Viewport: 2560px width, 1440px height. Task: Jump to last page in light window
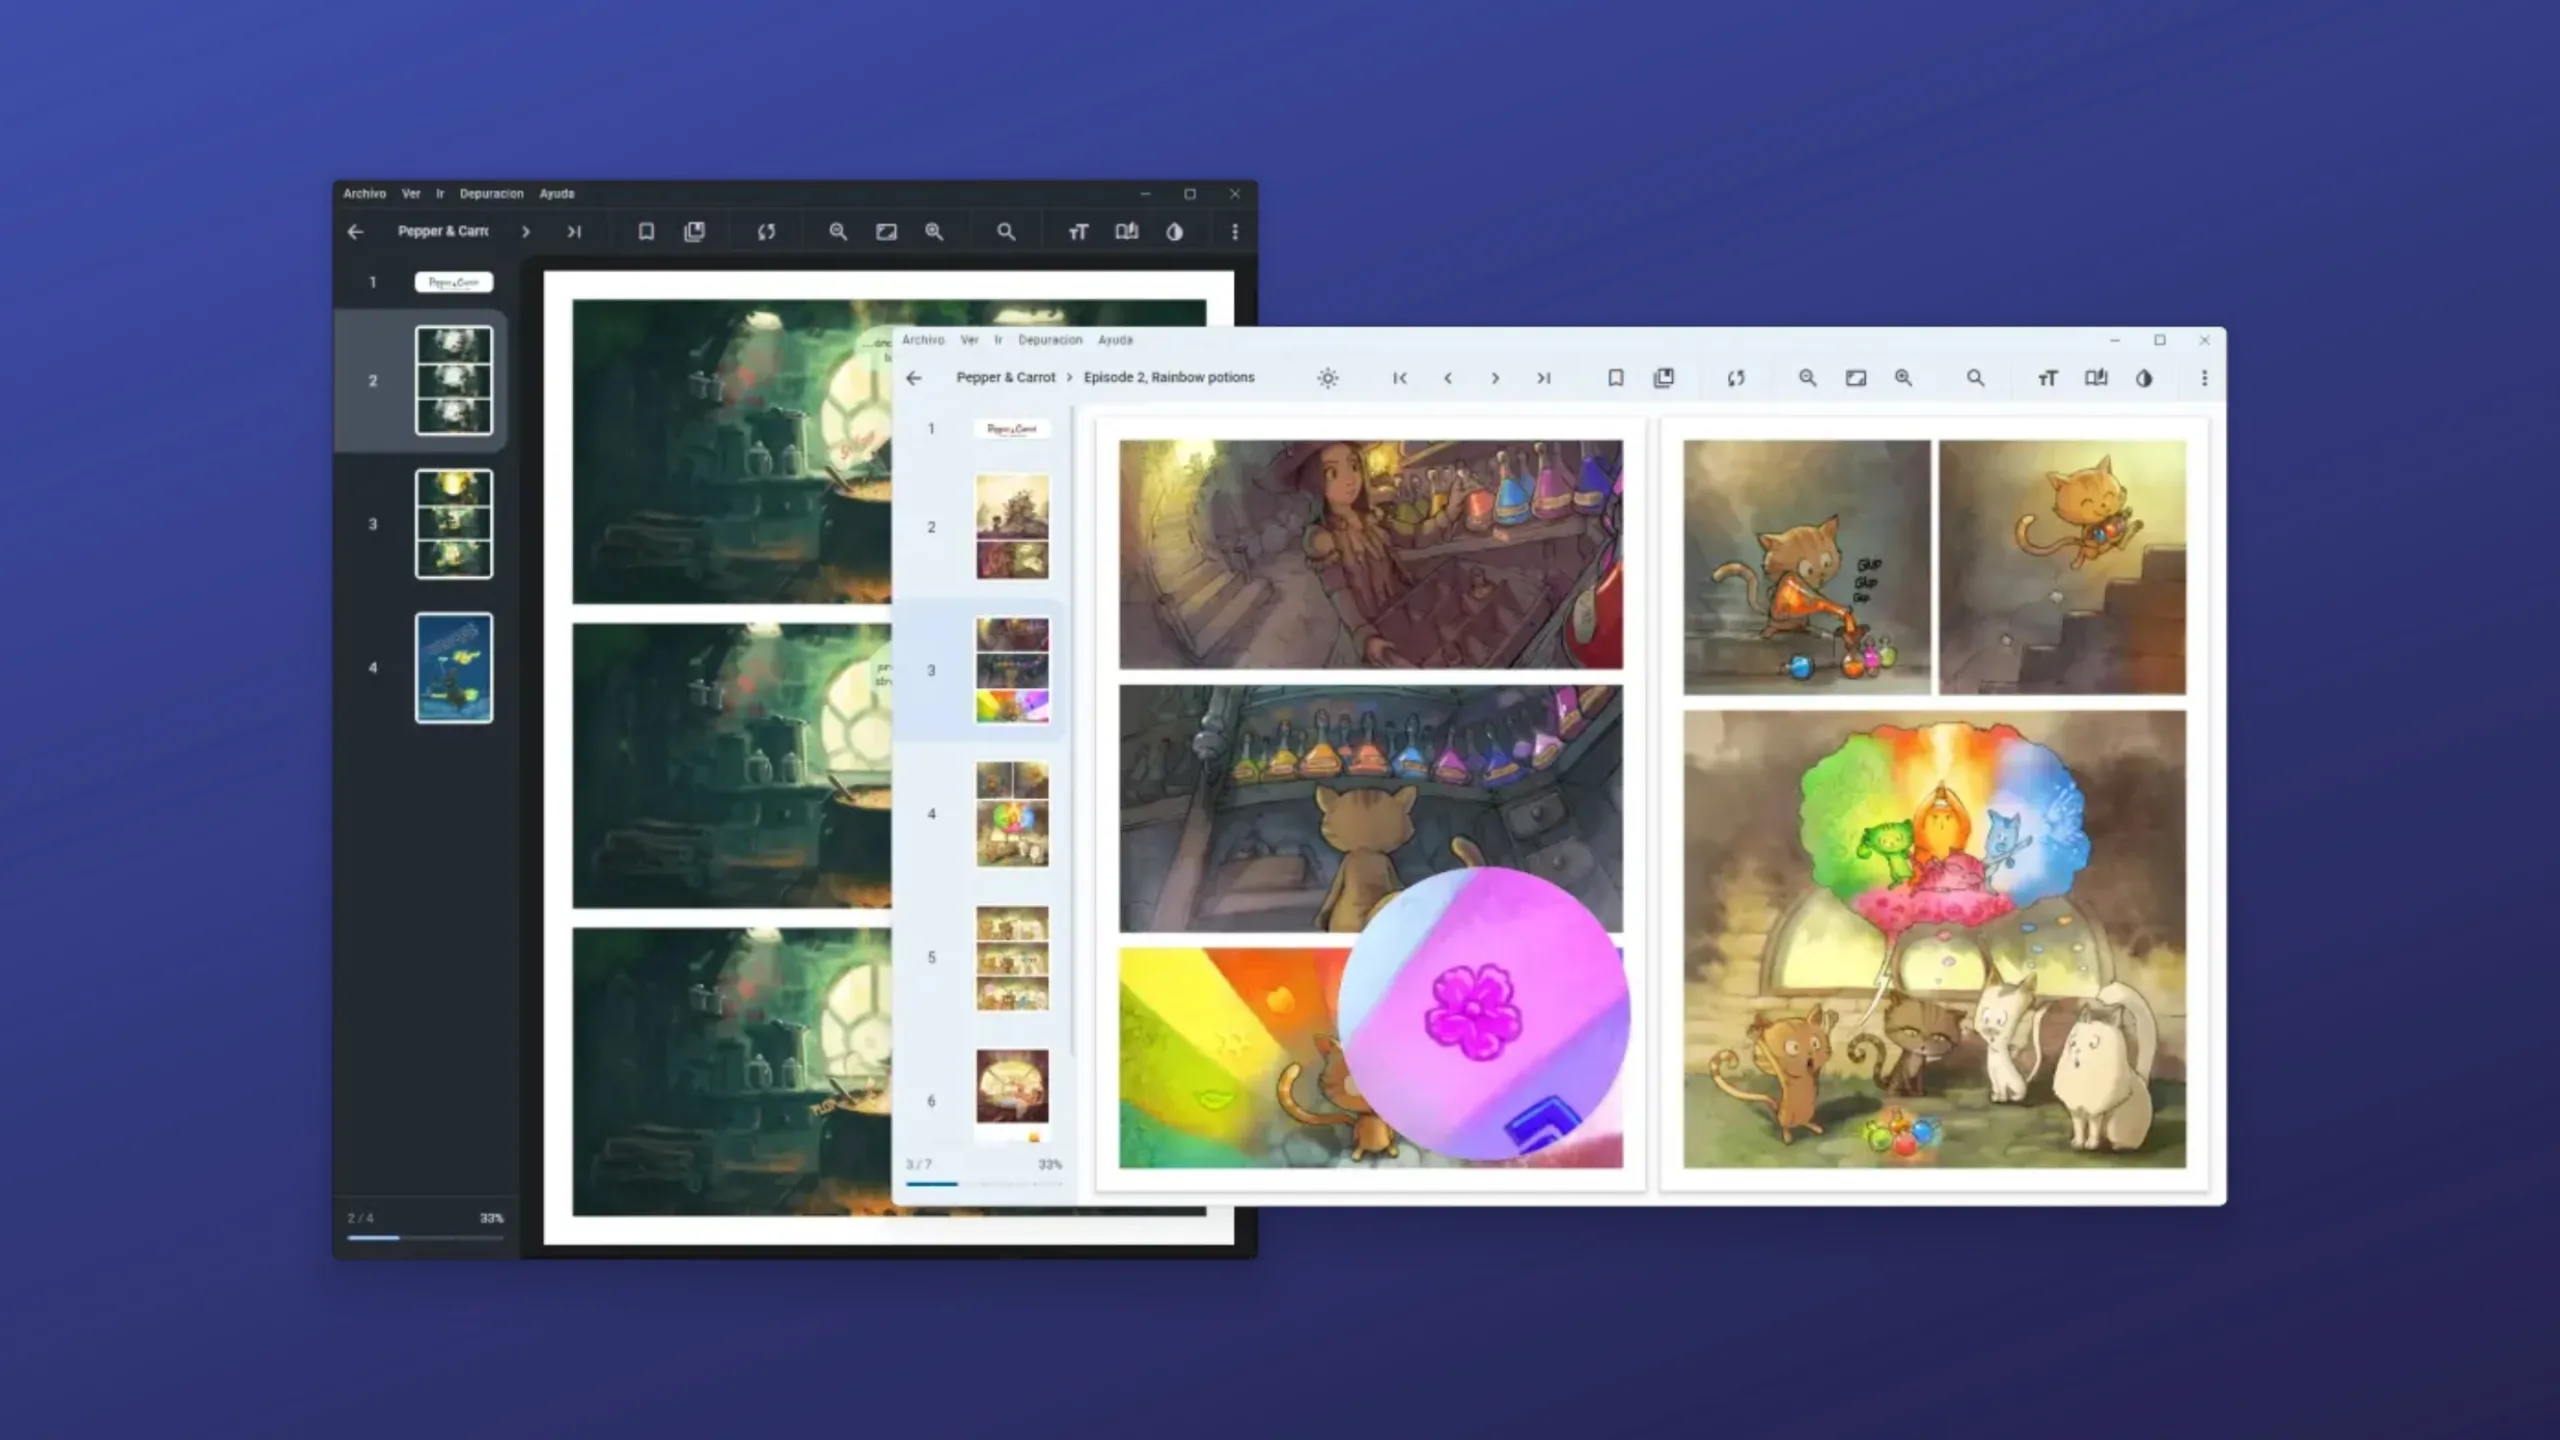(1543, 378)
